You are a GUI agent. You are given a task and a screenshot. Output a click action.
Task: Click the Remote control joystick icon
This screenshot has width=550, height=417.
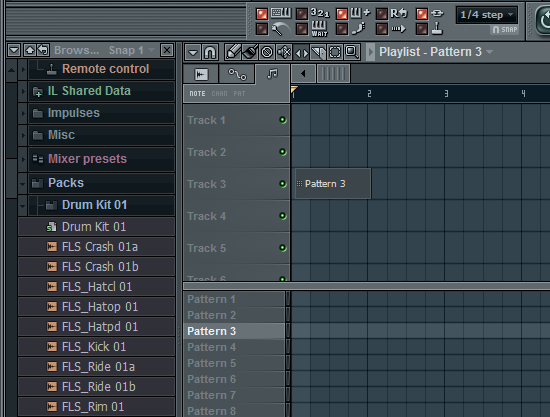coord(52,69)
